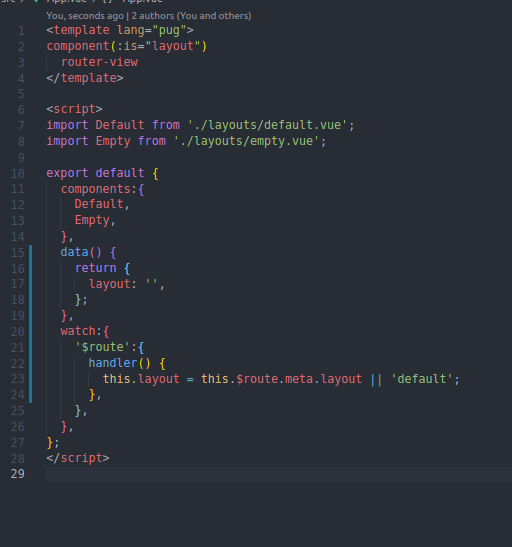
Task: Click the 'router-view' text
Action: coord(99,62)
